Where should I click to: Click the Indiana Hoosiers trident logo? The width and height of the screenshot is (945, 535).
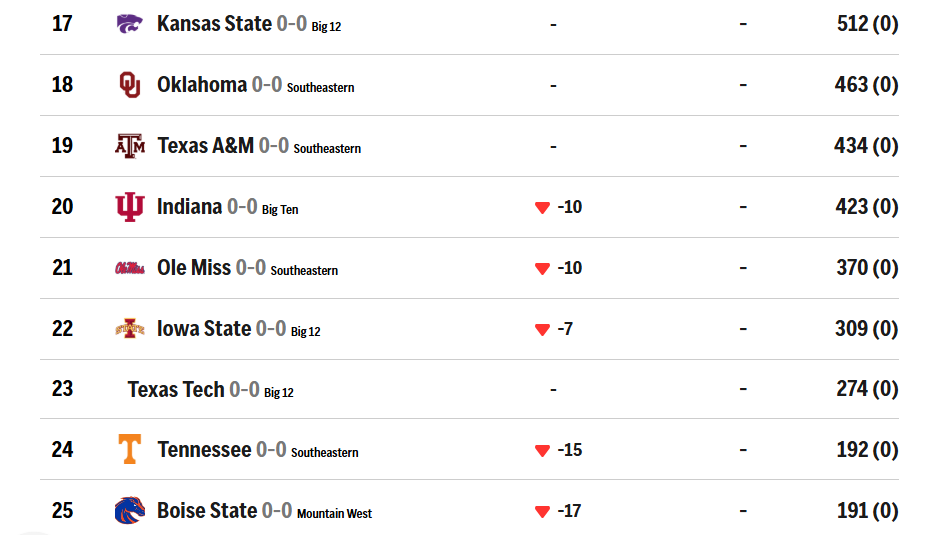tap(130, 207)
